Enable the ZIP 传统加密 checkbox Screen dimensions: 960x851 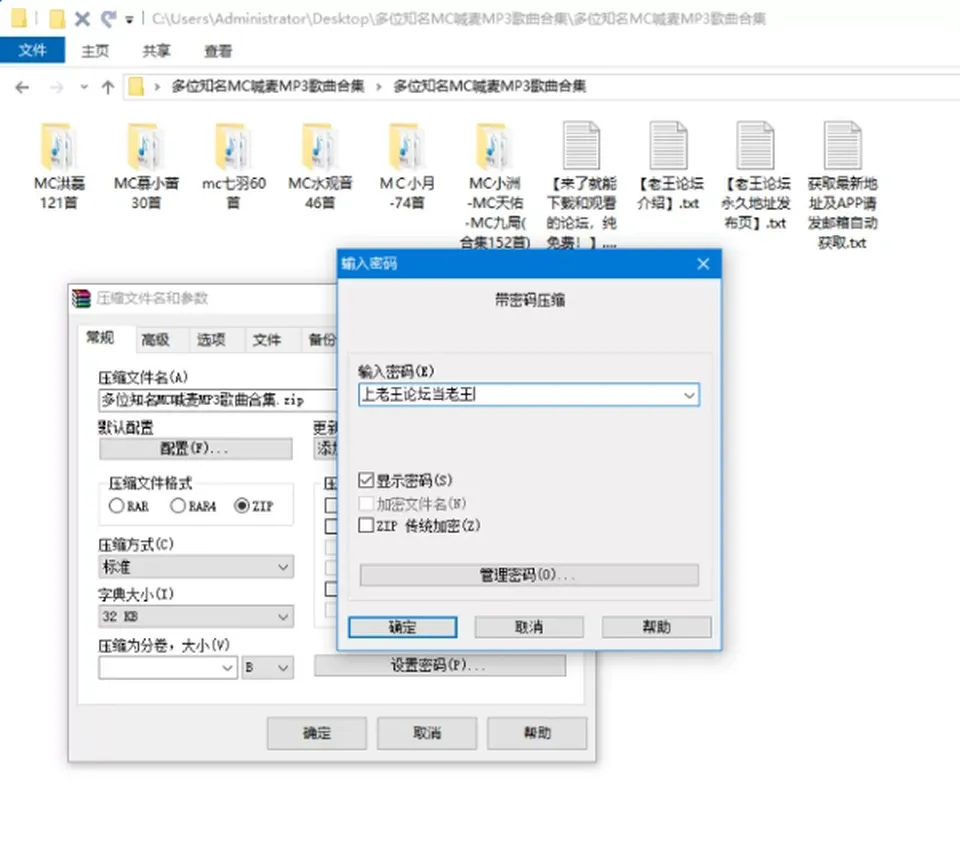(x=366, y=525)
